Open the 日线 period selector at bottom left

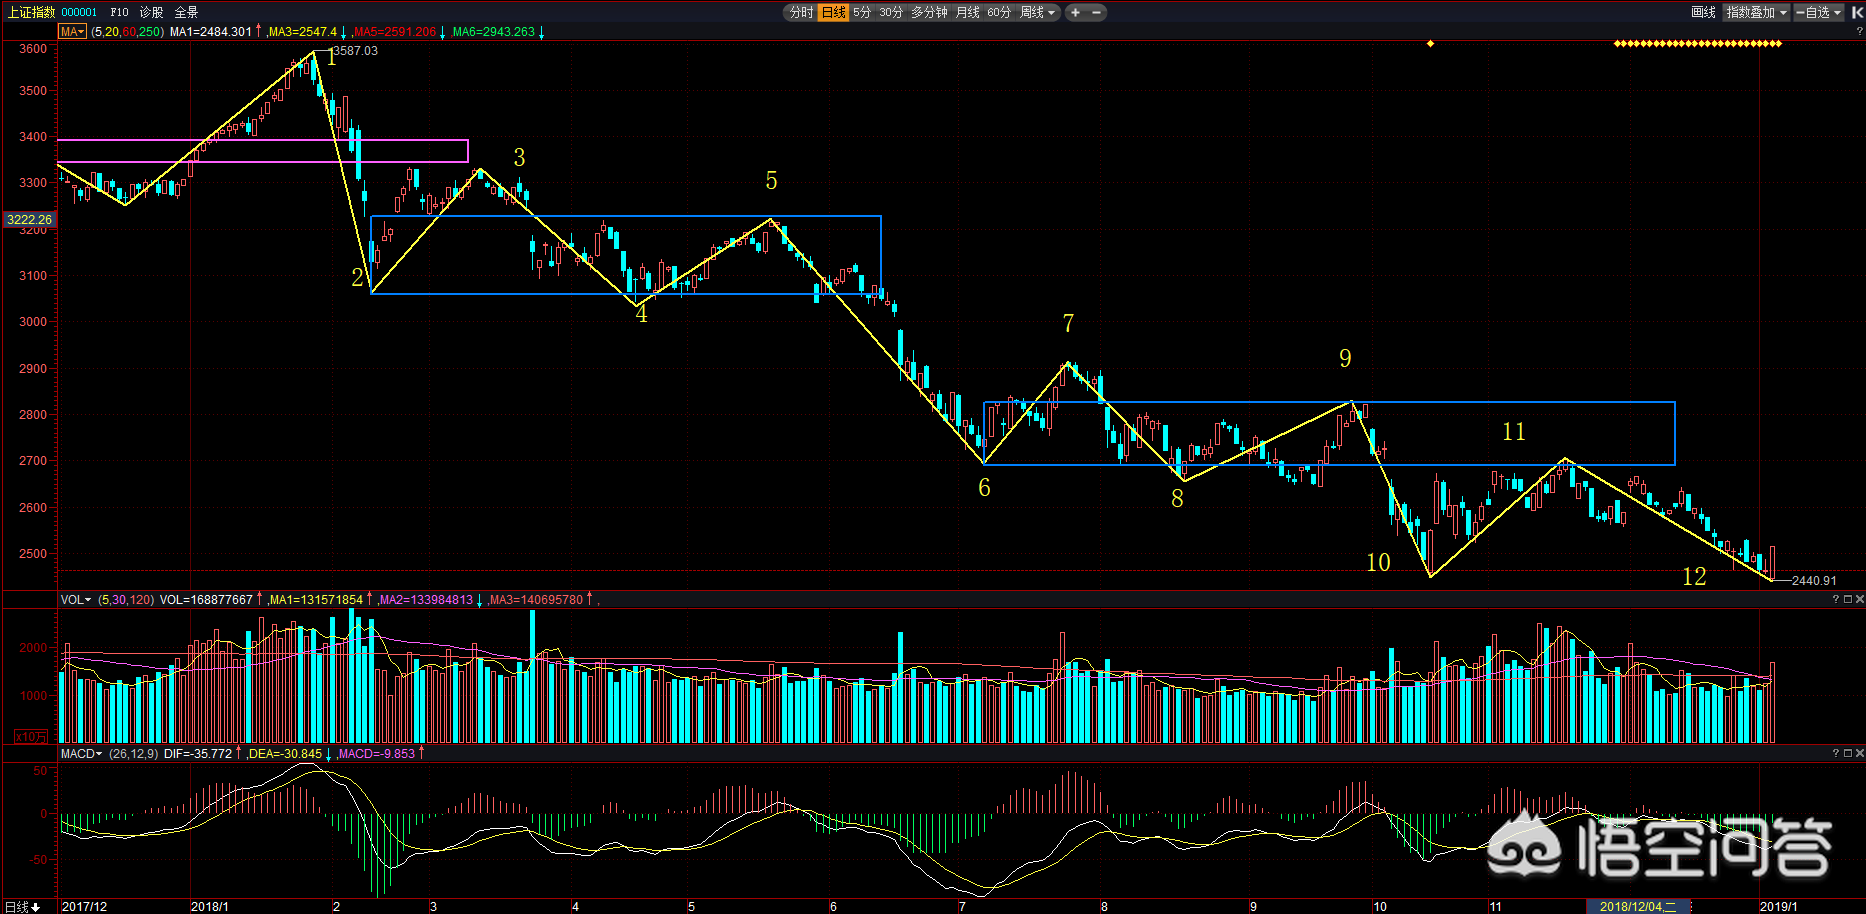(23, 907)
